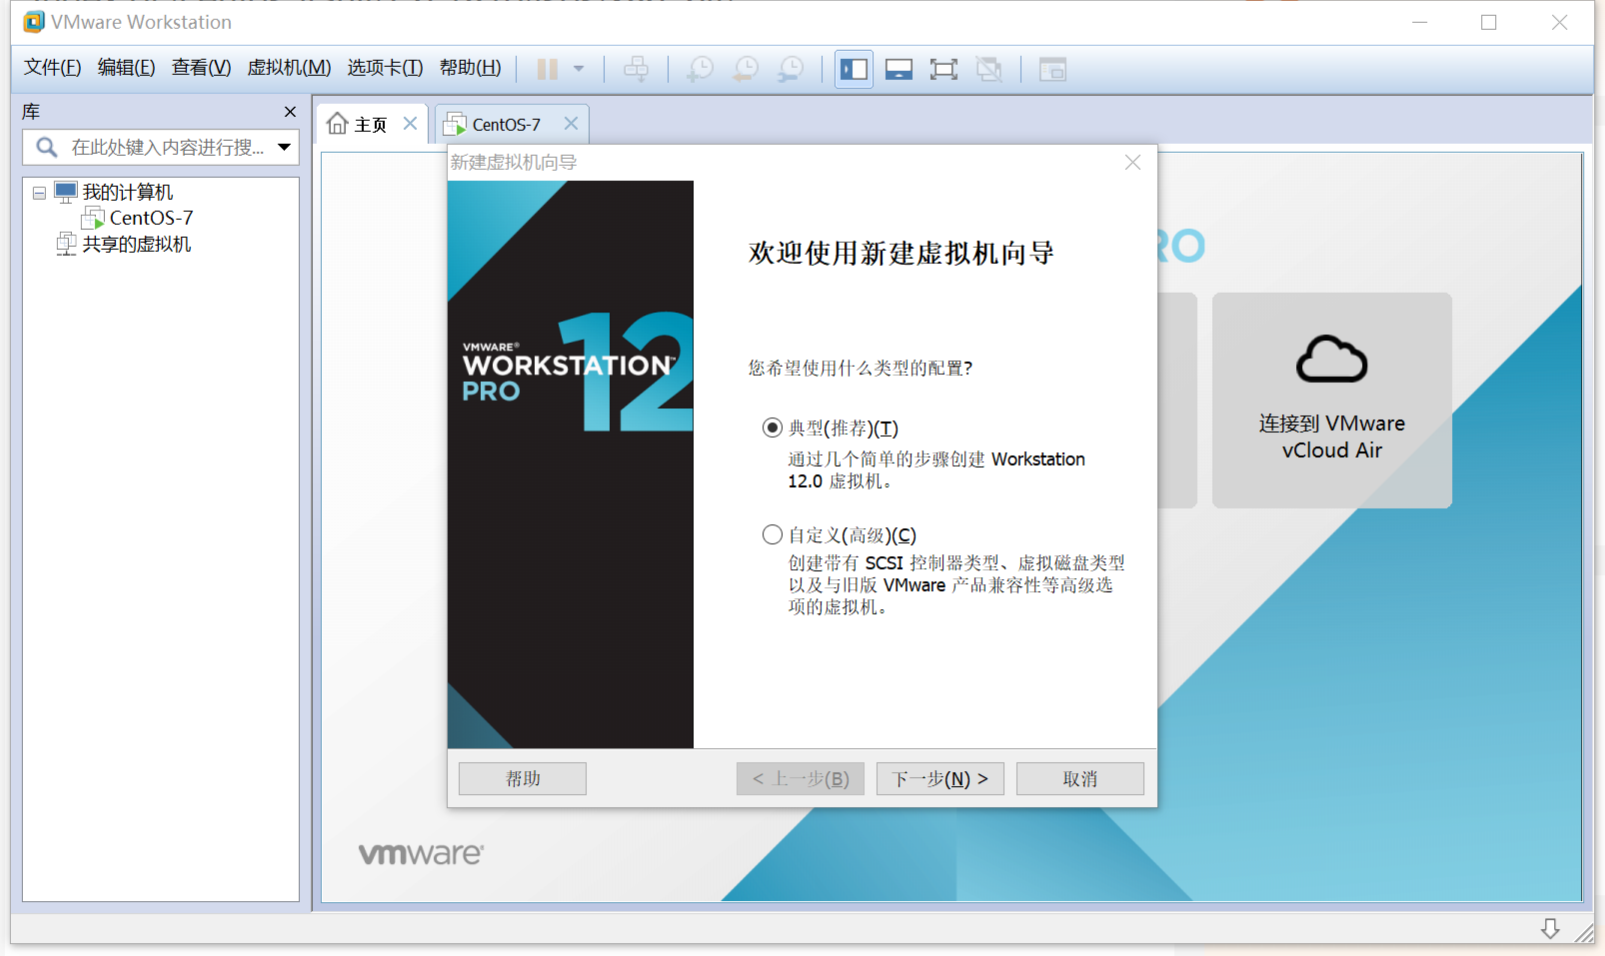
Task: Toggle the thumbnail bar view icon
Action: (899, 69)
